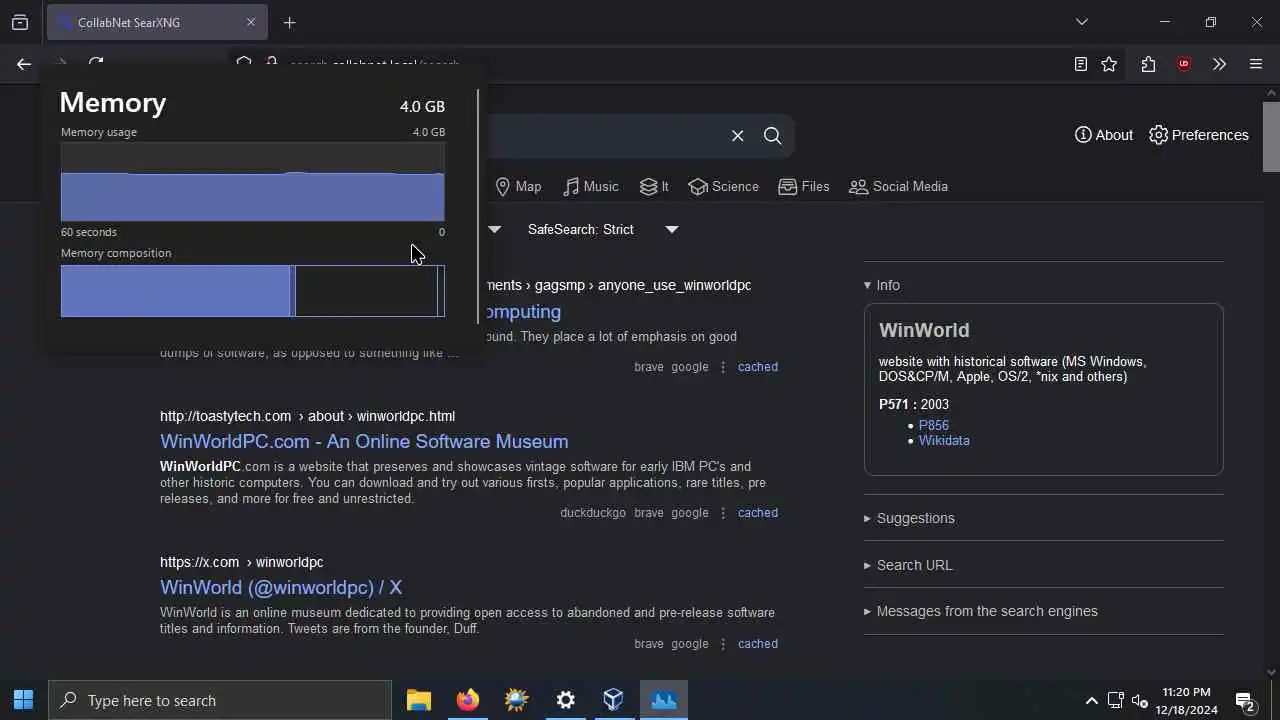This screenshot has height=720, width=1280.
Task: Switch to the Map category
Action: pos(518,186)
